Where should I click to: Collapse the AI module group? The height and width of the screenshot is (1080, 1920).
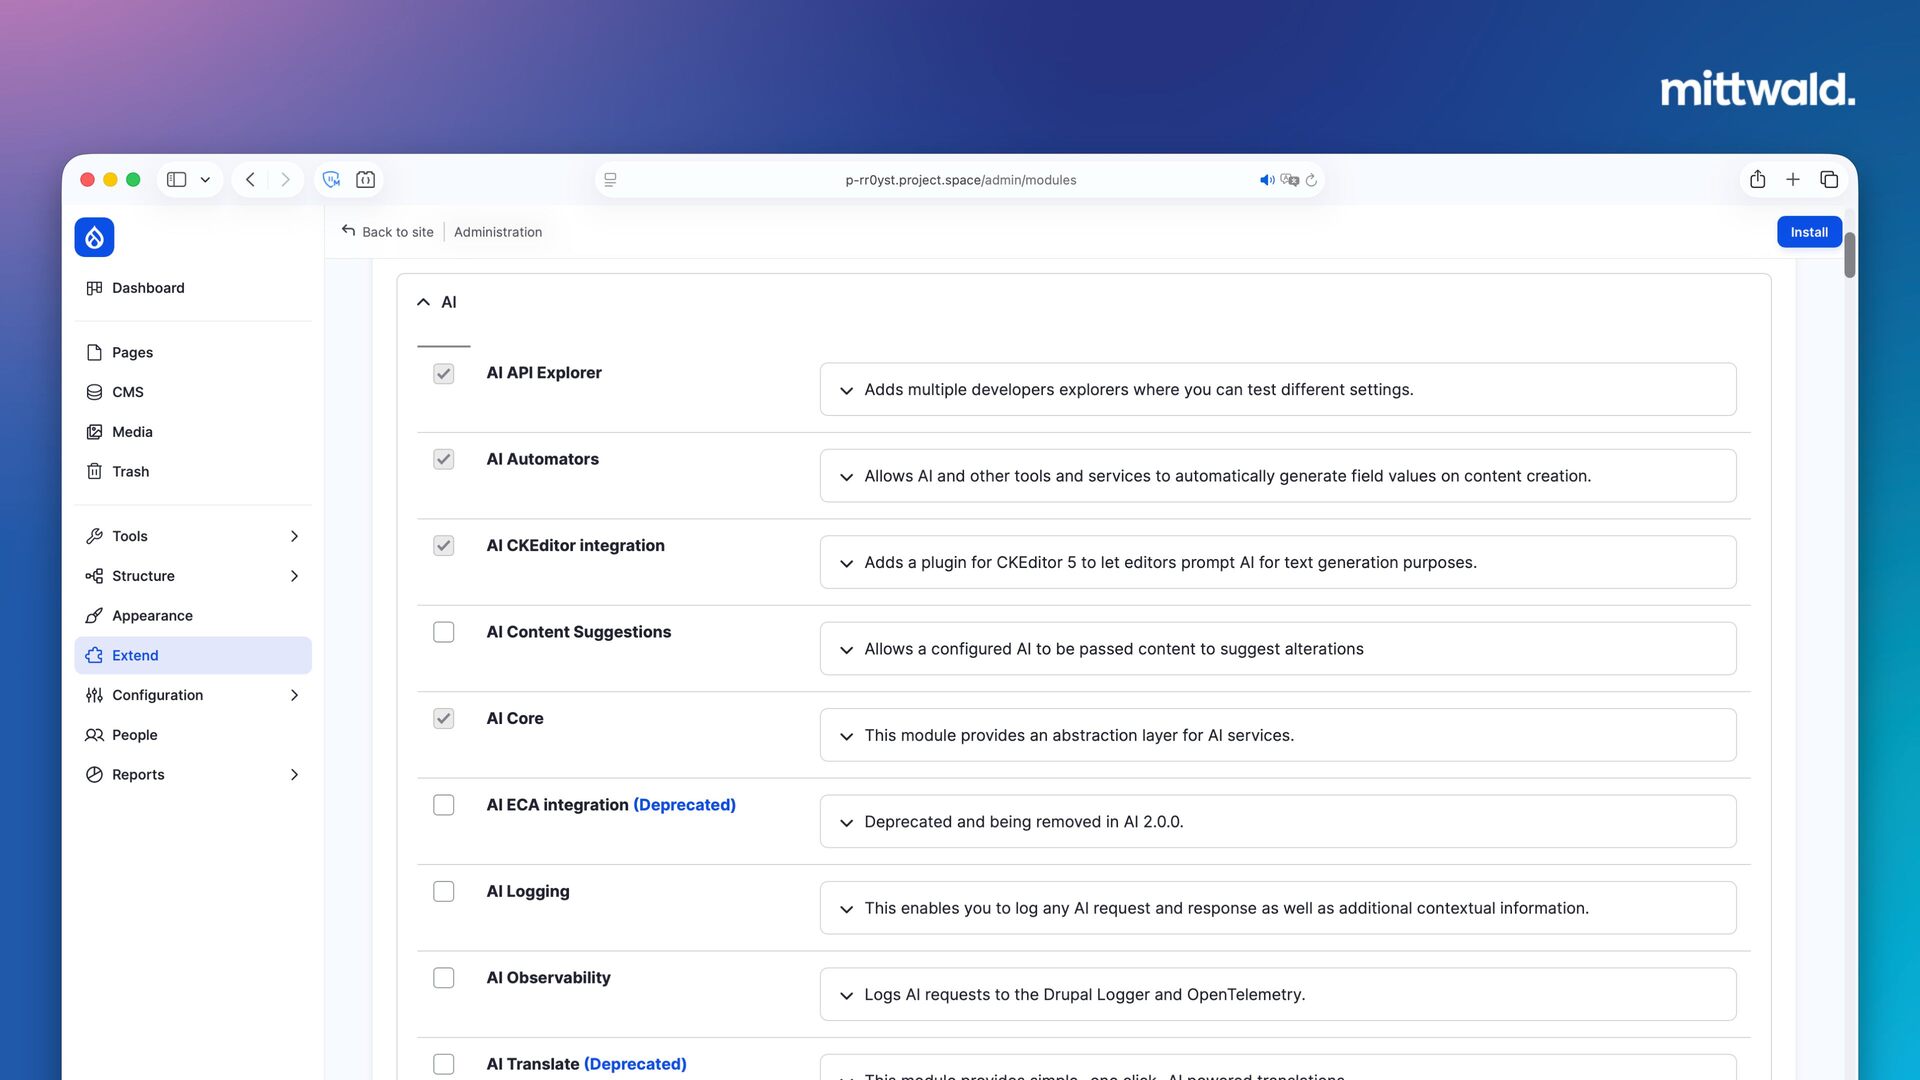[424, 302]
